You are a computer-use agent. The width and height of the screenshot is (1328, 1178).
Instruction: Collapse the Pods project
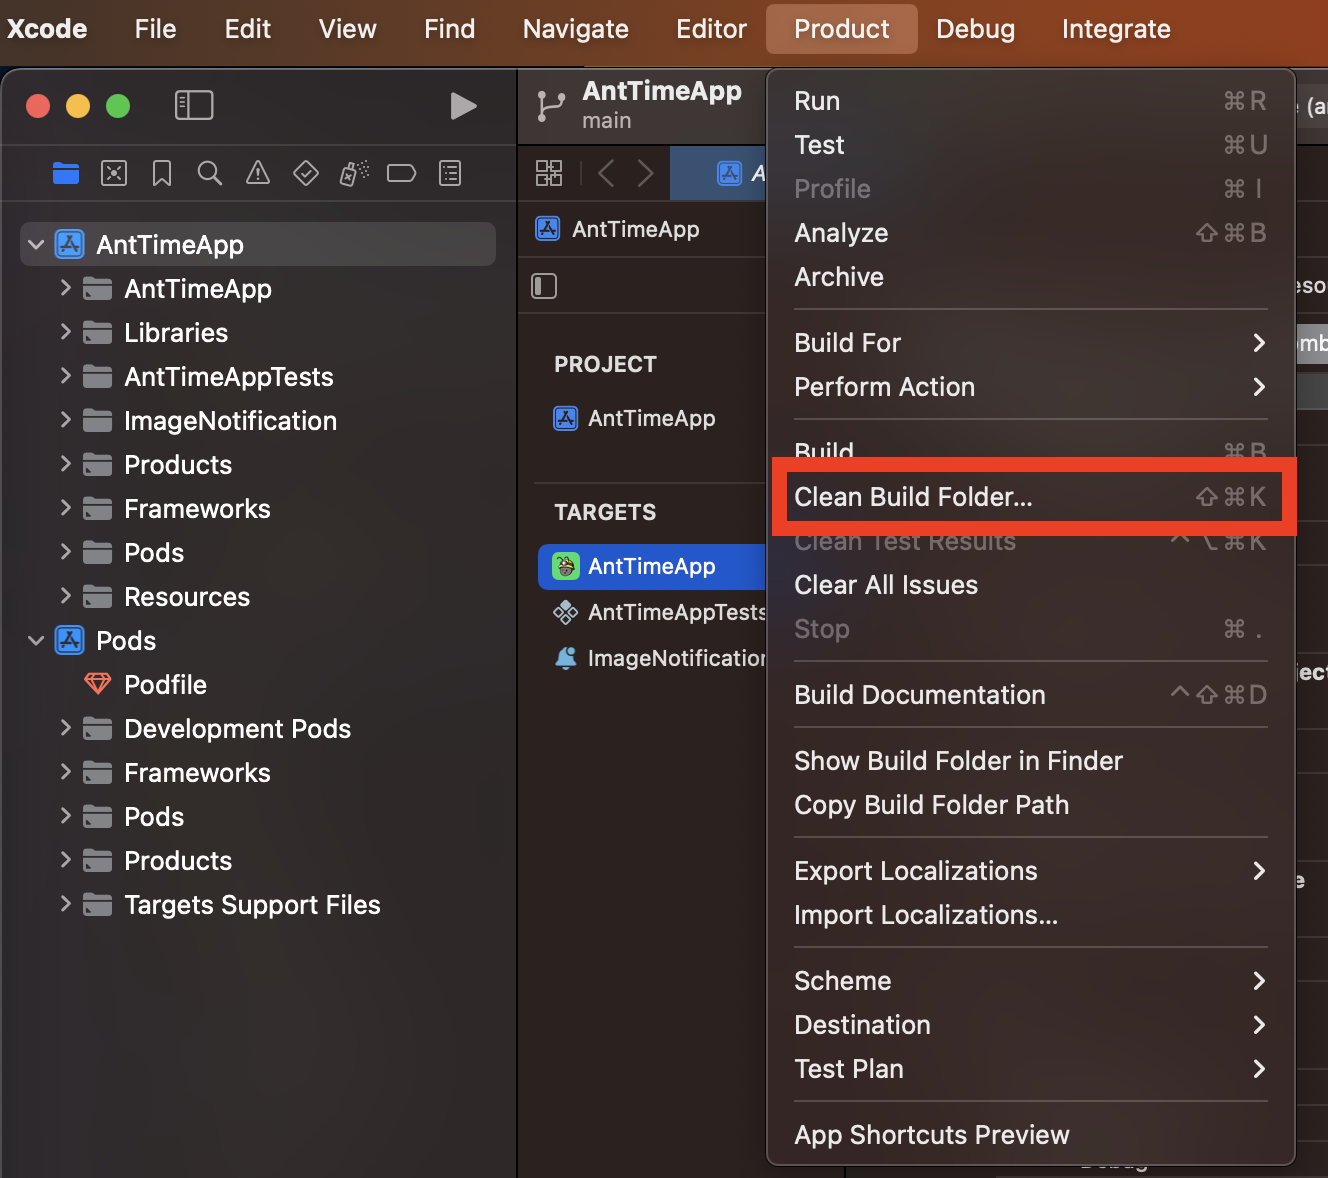[x=36, y=640]
